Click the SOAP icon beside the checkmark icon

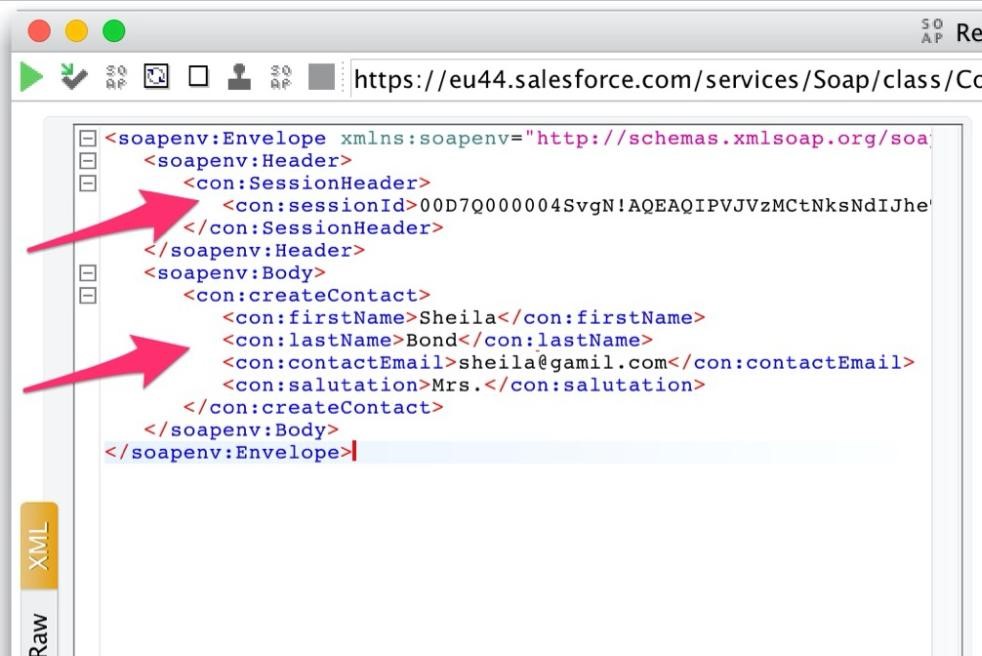click(x=116, y=78)
